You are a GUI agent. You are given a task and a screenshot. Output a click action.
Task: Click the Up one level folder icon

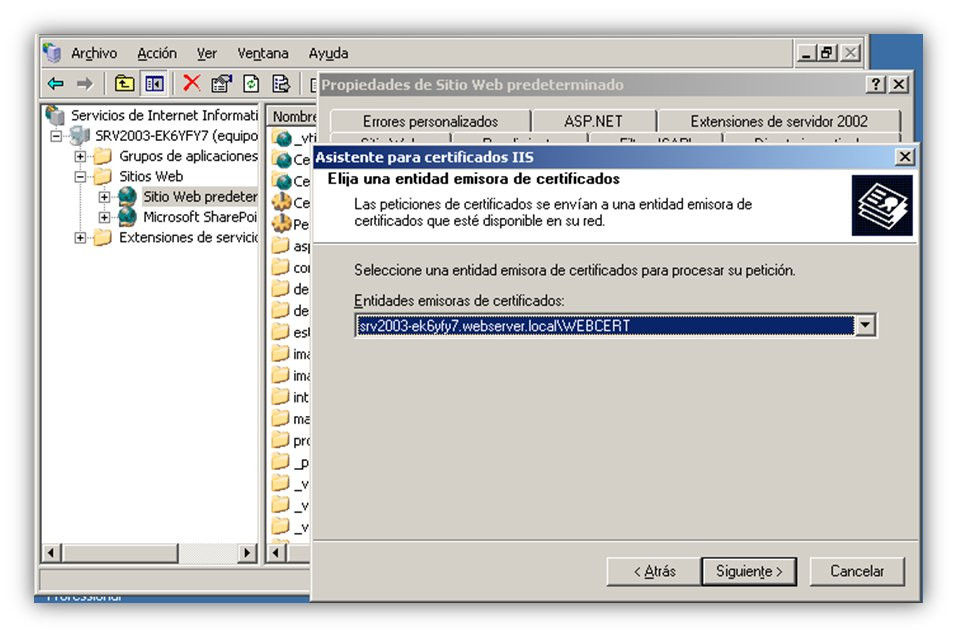[125, 83]
